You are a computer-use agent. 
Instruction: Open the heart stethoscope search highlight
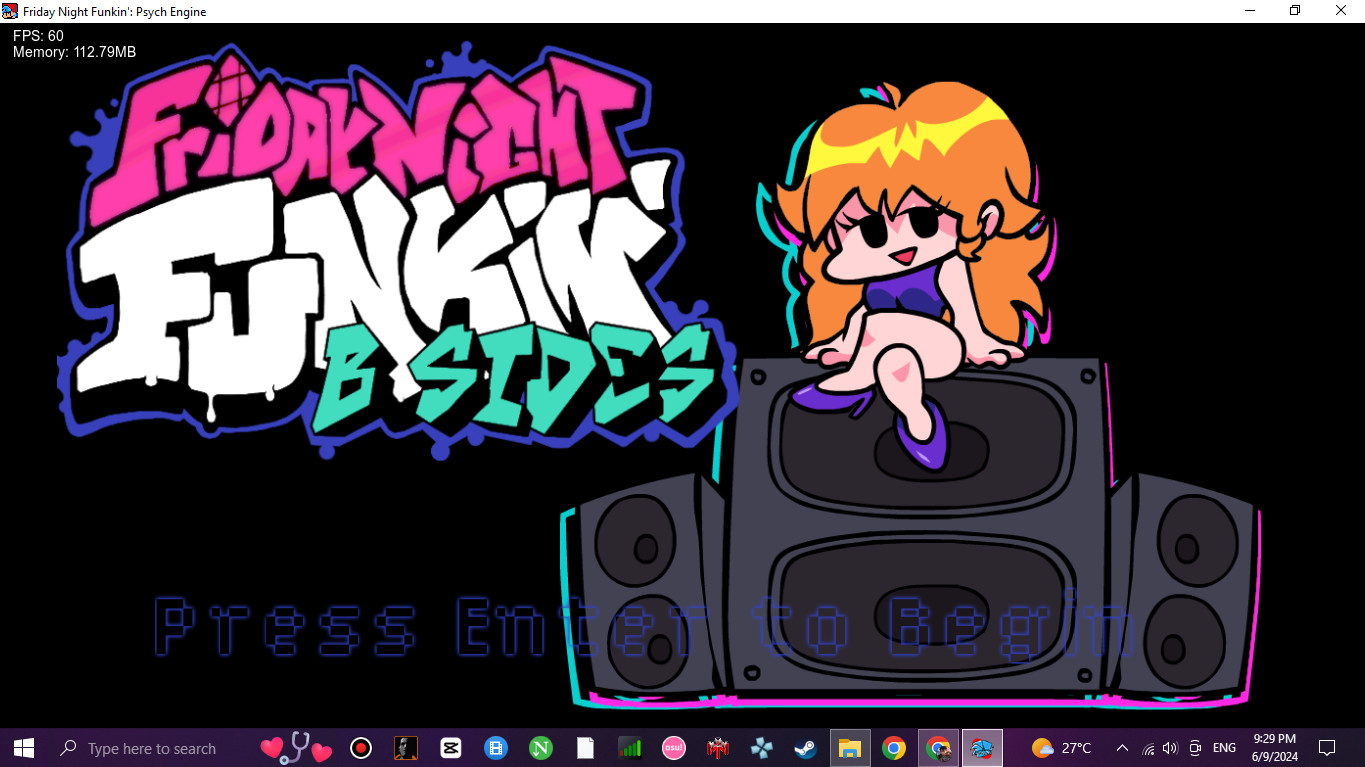coord(295,747)
